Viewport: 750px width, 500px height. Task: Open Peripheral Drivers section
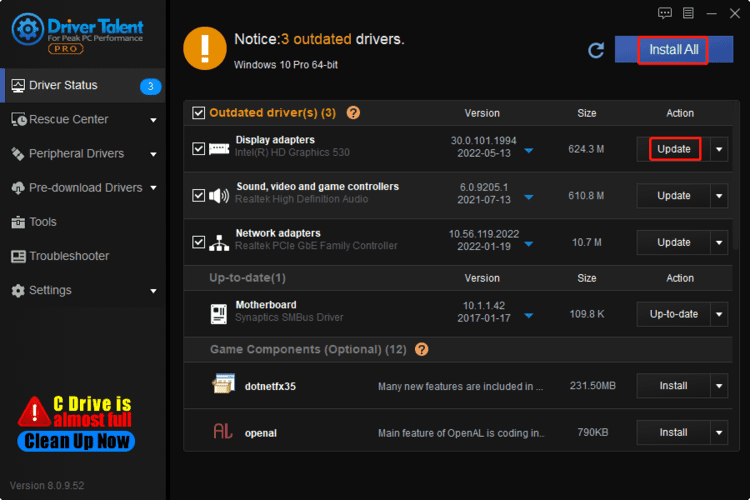click(x=83, y=154)
